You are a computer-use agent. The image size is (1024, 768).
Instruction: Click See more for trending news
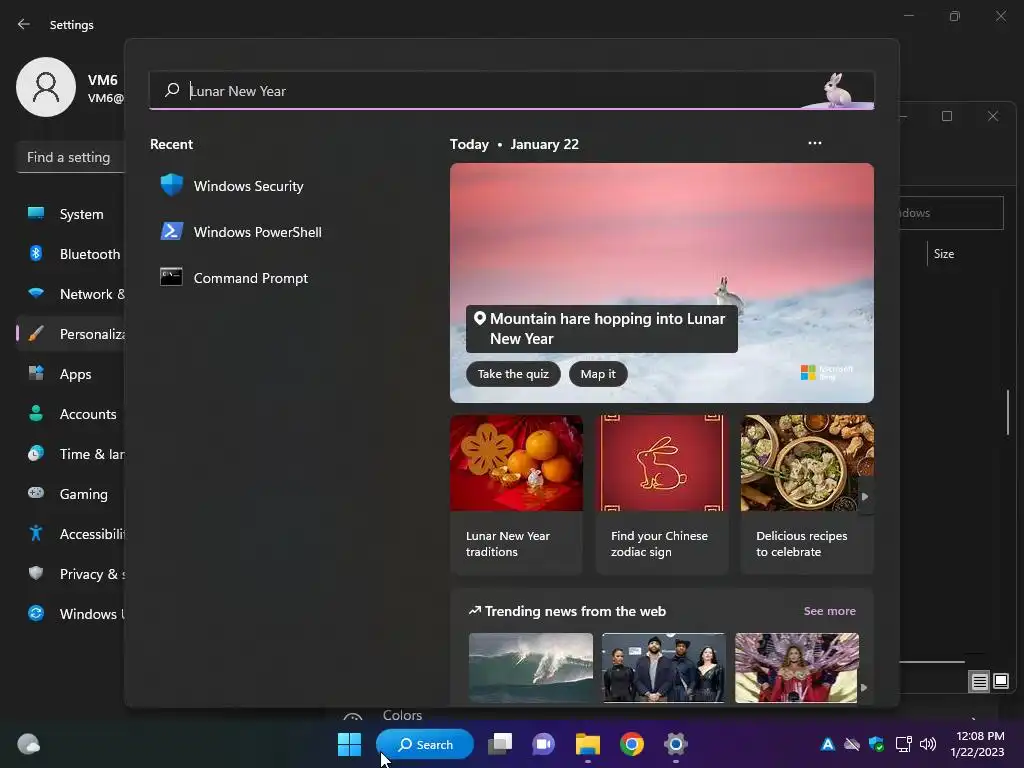[829, 611]
